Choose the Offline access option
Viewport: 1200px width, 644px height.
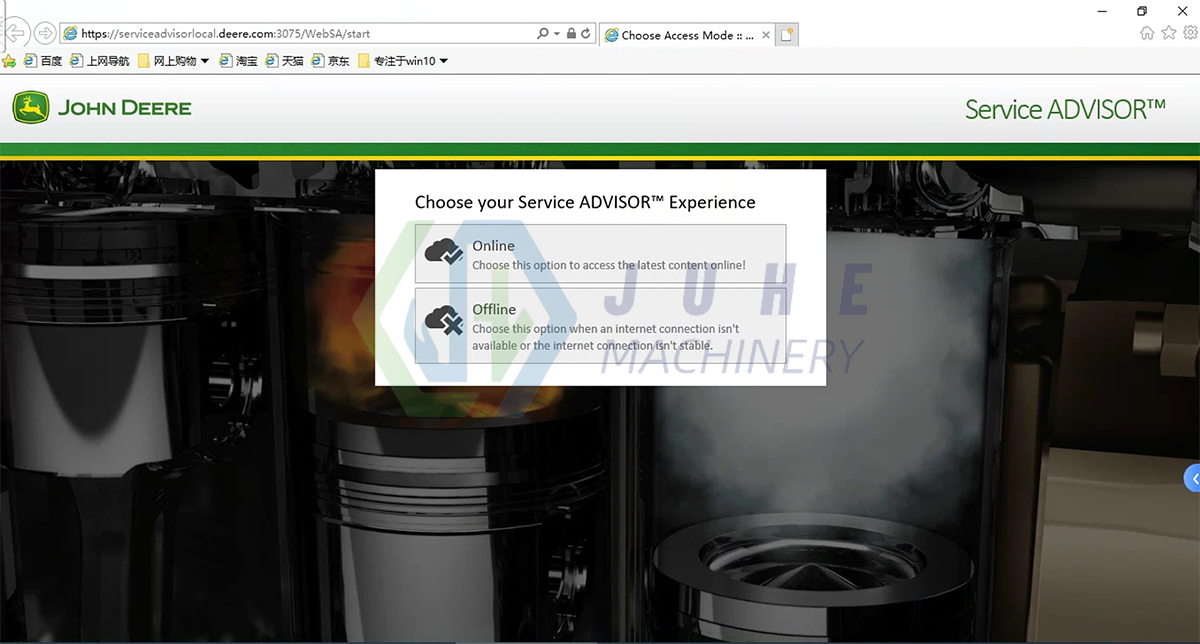pyautogui.click(x=600, y=325)
